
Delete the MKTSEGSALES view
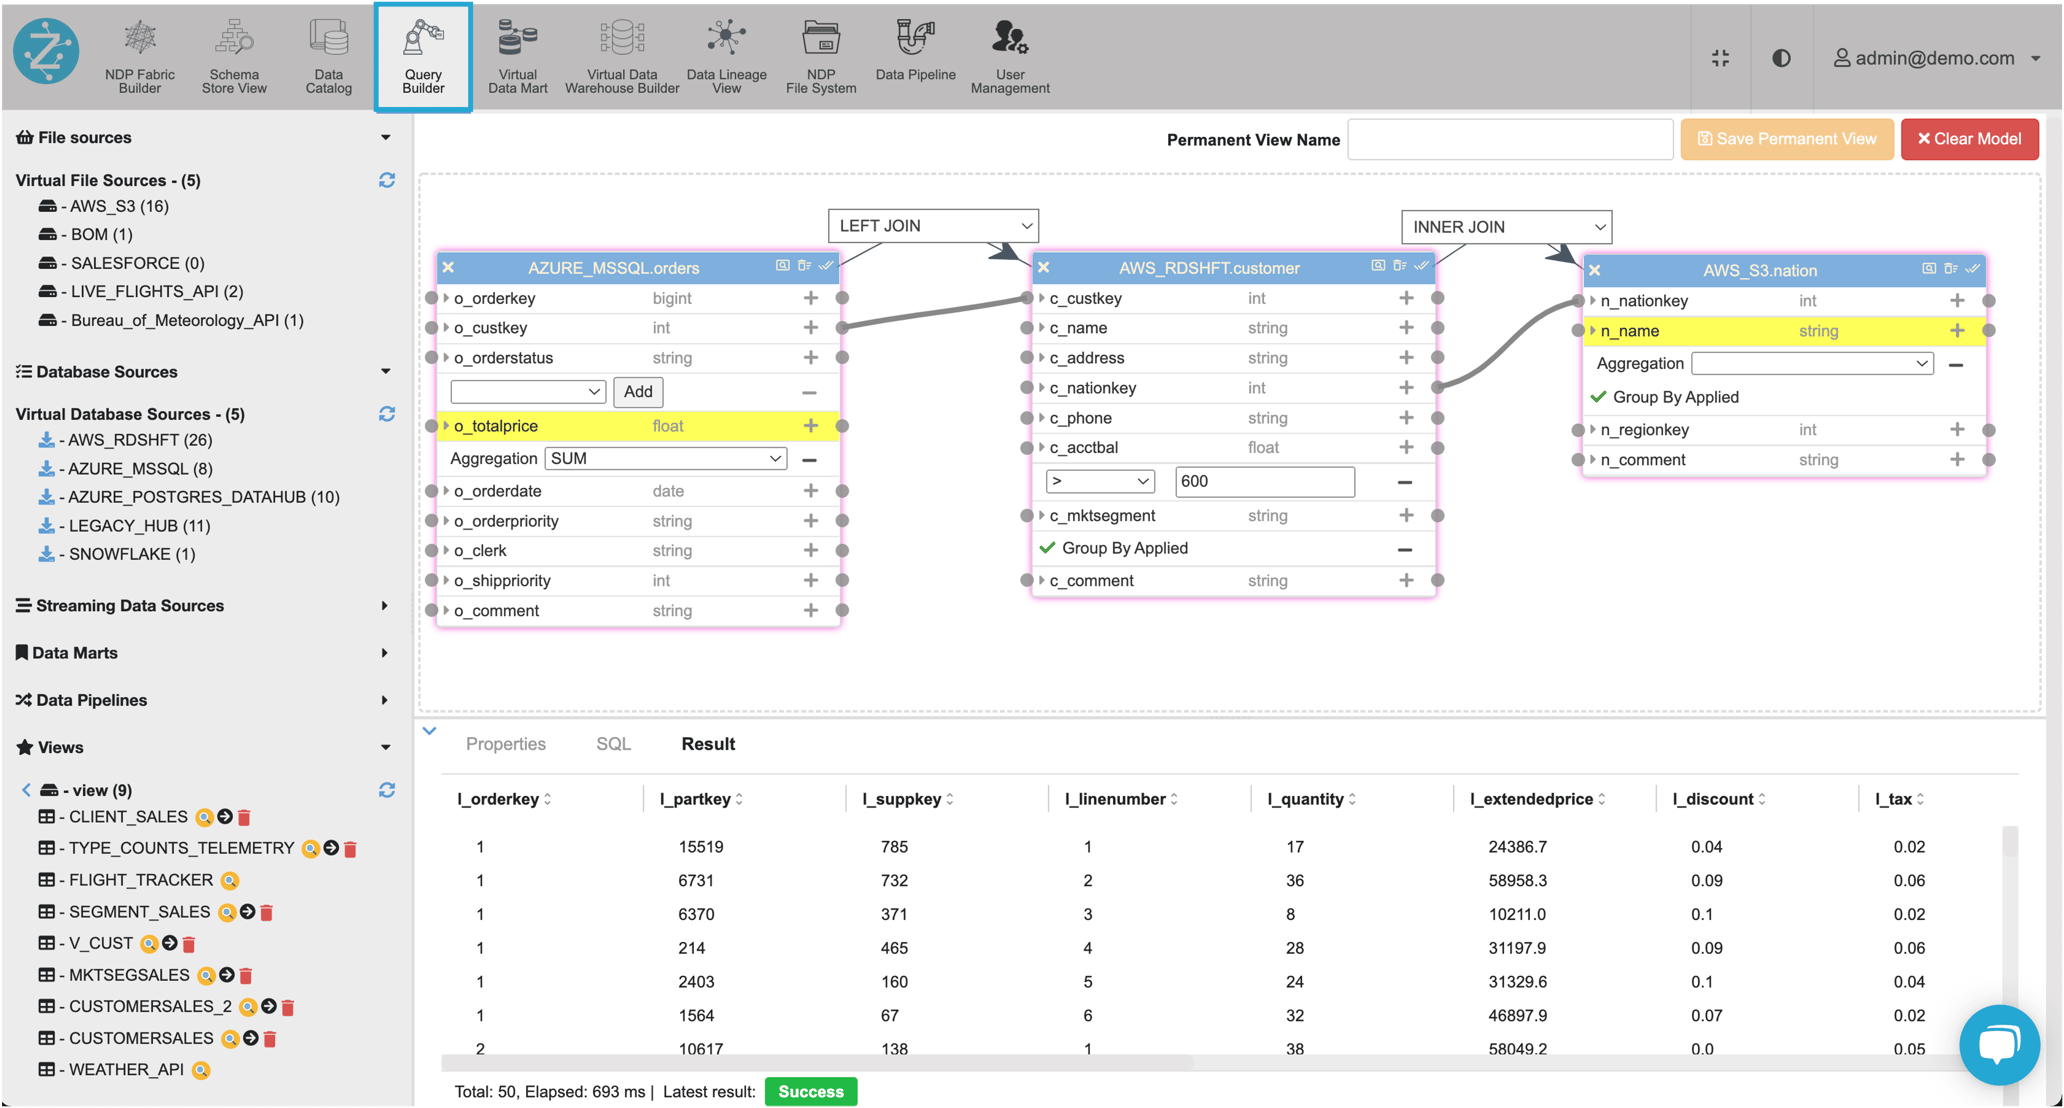pyautogui.click(x=245, y=975)
